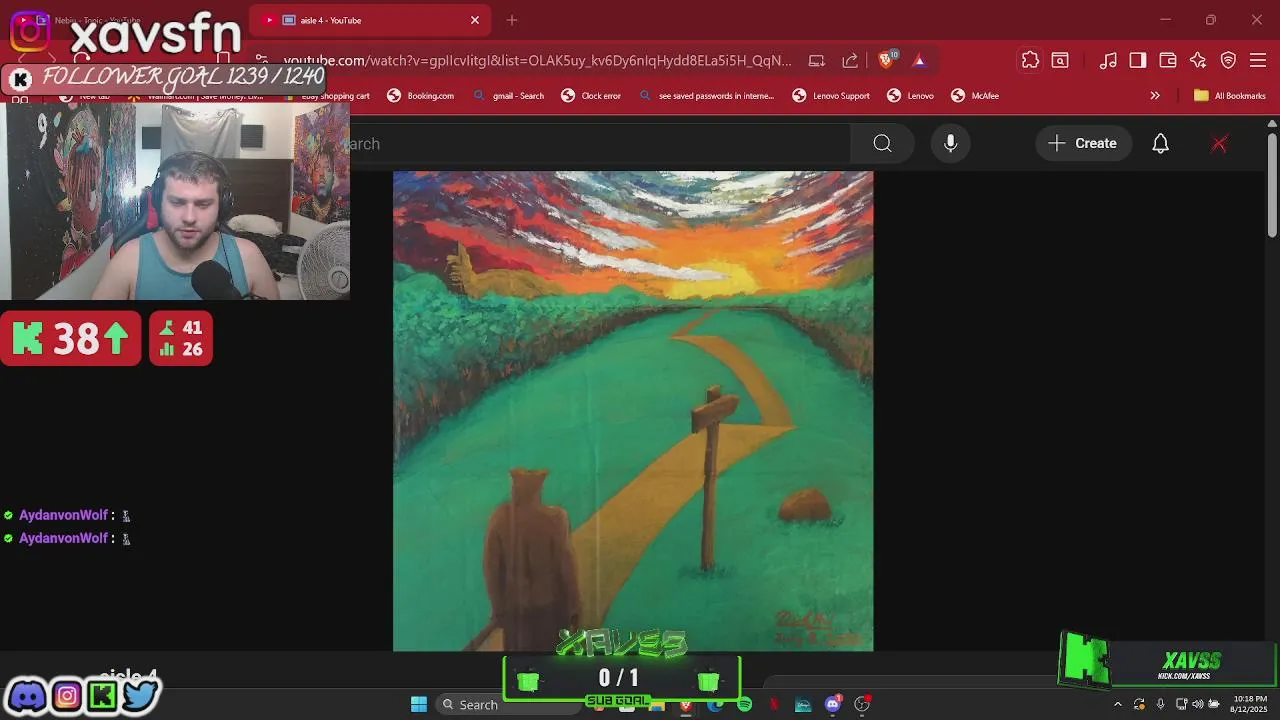This screenshot has height=720, width=1280.
Task: Click the share page icon in the address bar
Action: [x=850, y=61]
